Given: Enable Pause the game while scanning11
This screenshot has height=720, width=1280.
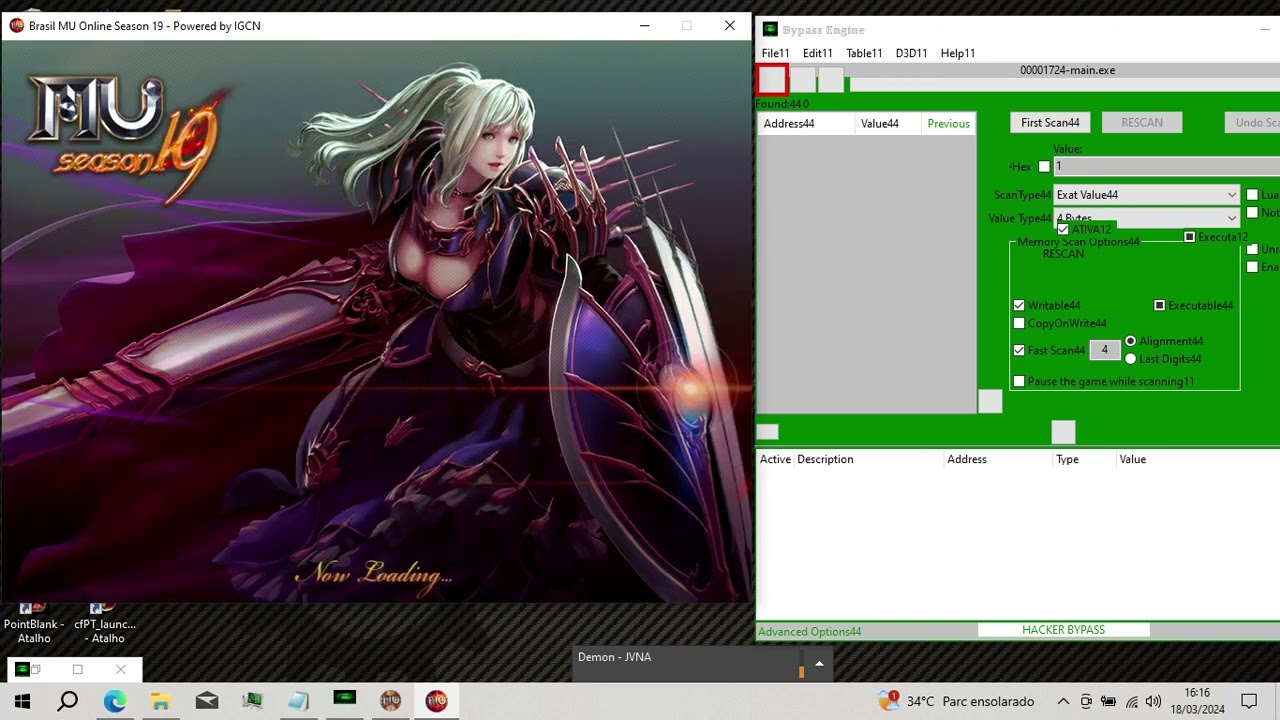Looking at the screenshot, I should (1019, 381).
